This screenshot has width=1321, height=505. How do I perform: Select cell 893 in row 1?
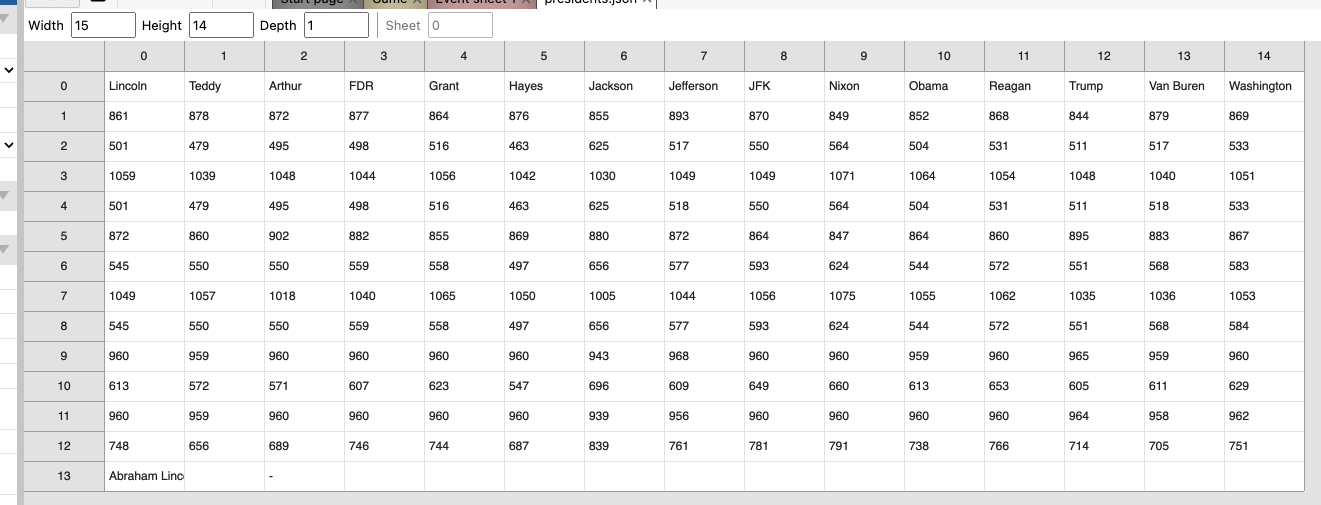click(x=704, y=116)
